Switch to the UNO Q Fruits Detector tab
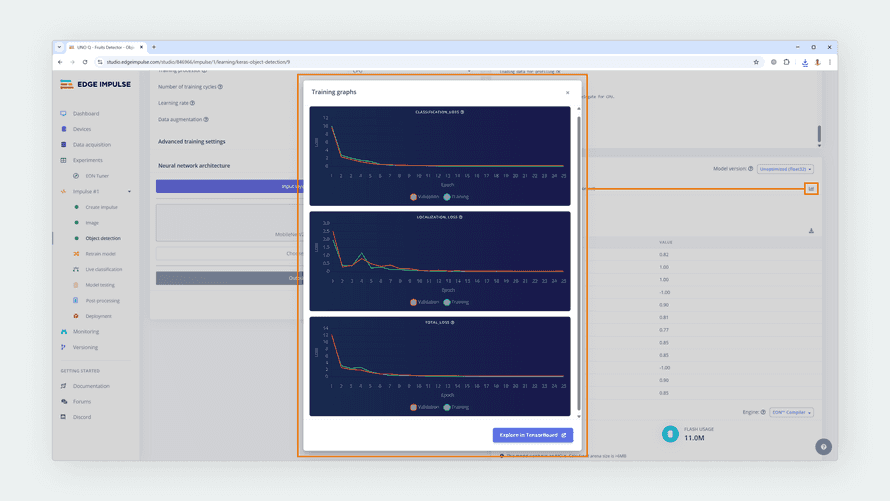 tap(106, 48)
